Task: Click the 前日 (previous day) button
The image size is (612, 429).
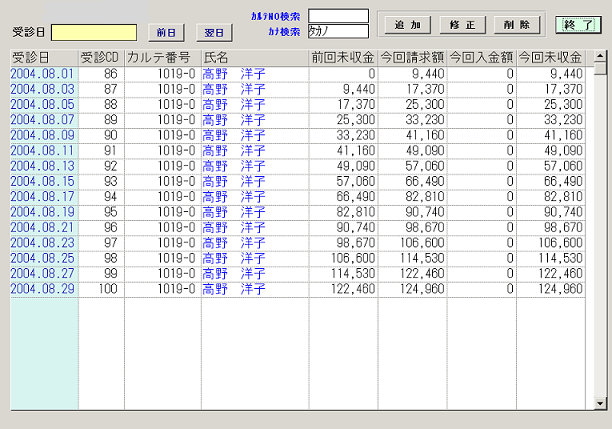Action: coord(165,32)
